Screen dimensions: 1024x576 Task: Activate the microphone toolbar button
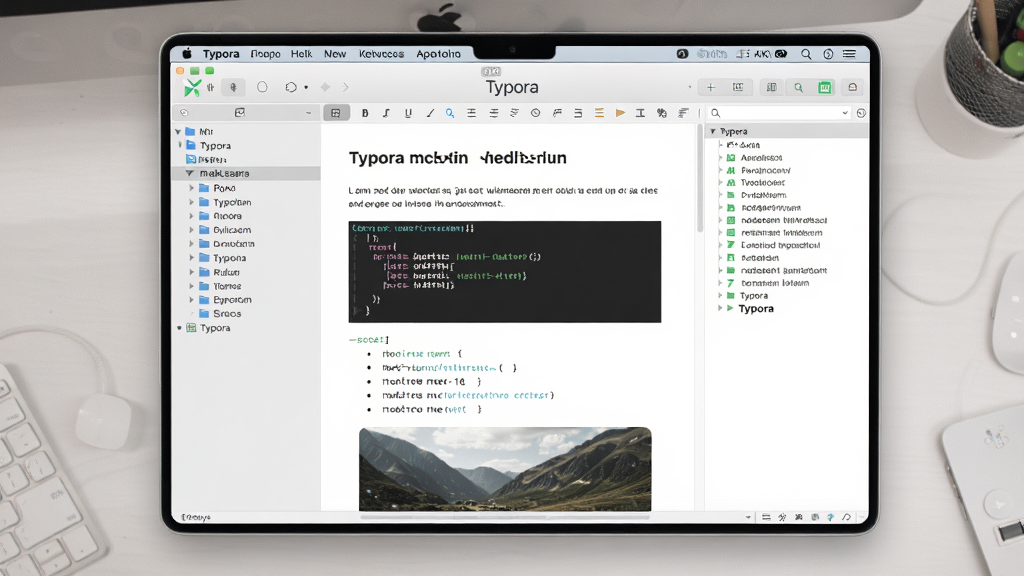pyautogui.click(x=233, y=87)
